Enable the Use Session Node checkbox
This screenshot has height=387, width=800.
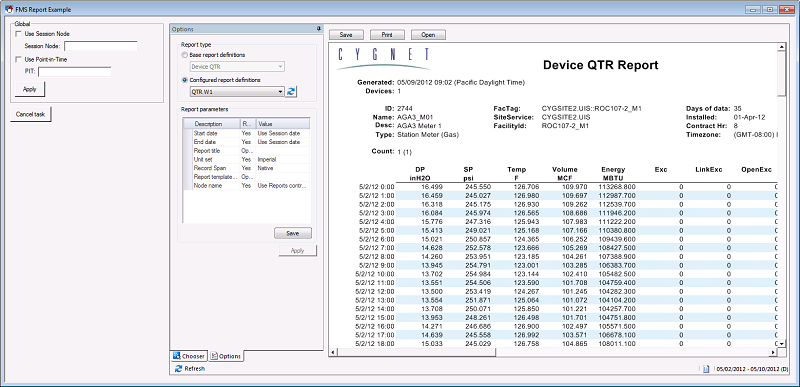(19, 34)
